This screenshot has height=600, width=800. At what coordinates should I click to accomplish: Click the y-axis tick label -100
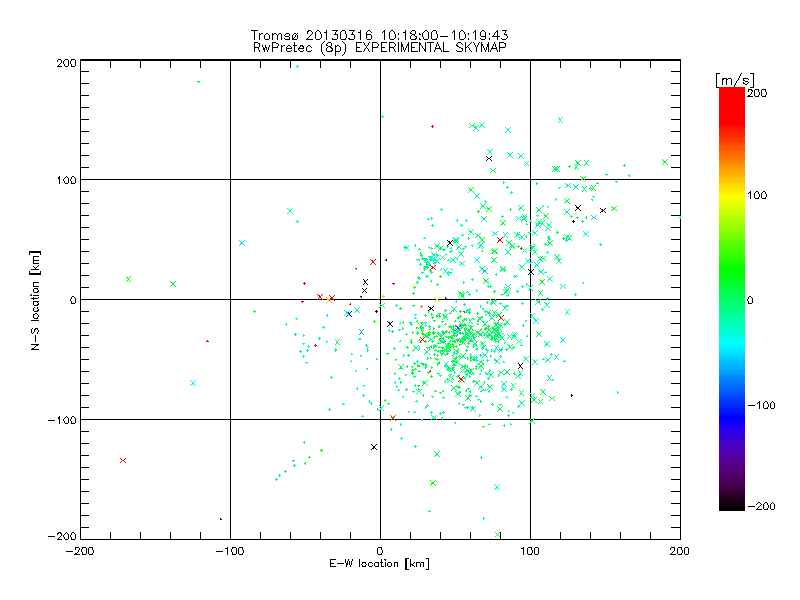[x=62, y=420]
